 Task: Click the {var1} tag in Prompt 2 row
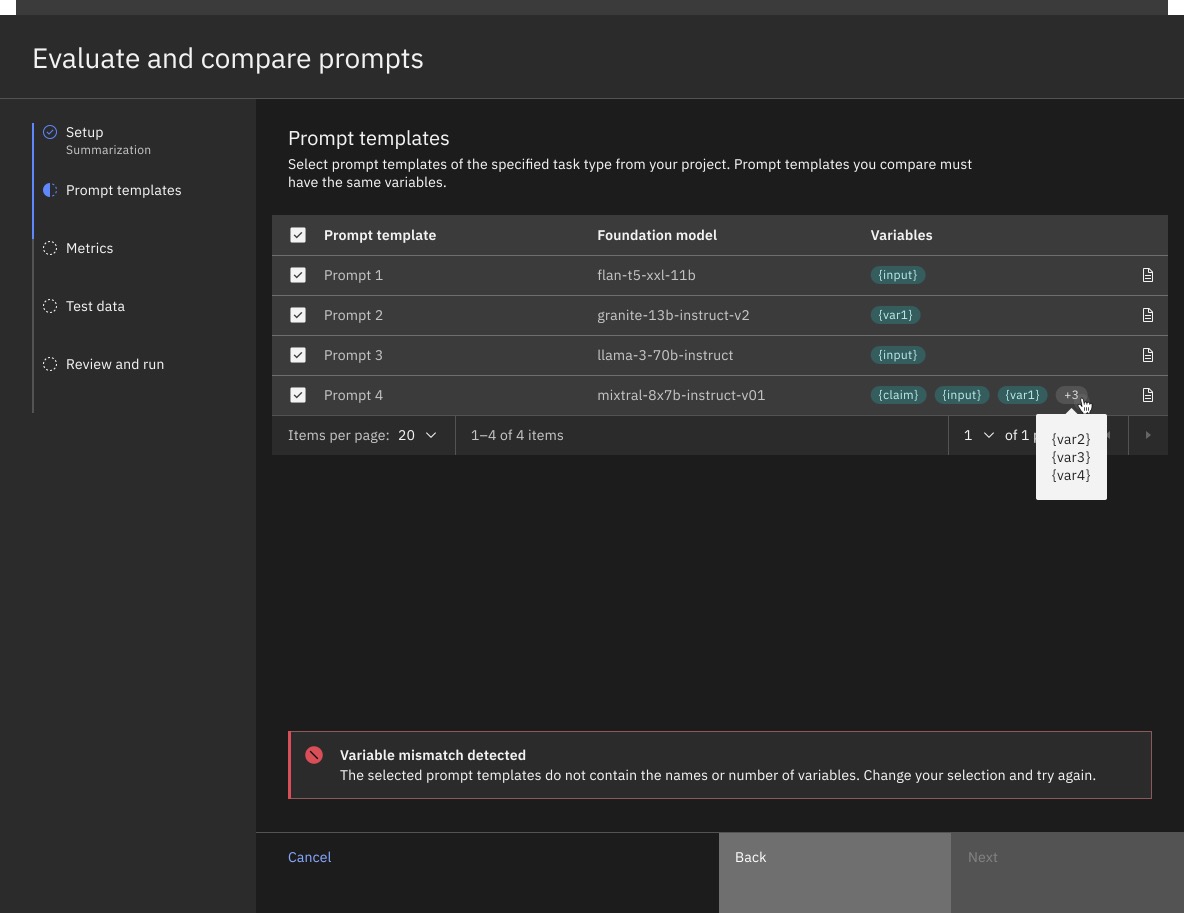pos(895,315)
